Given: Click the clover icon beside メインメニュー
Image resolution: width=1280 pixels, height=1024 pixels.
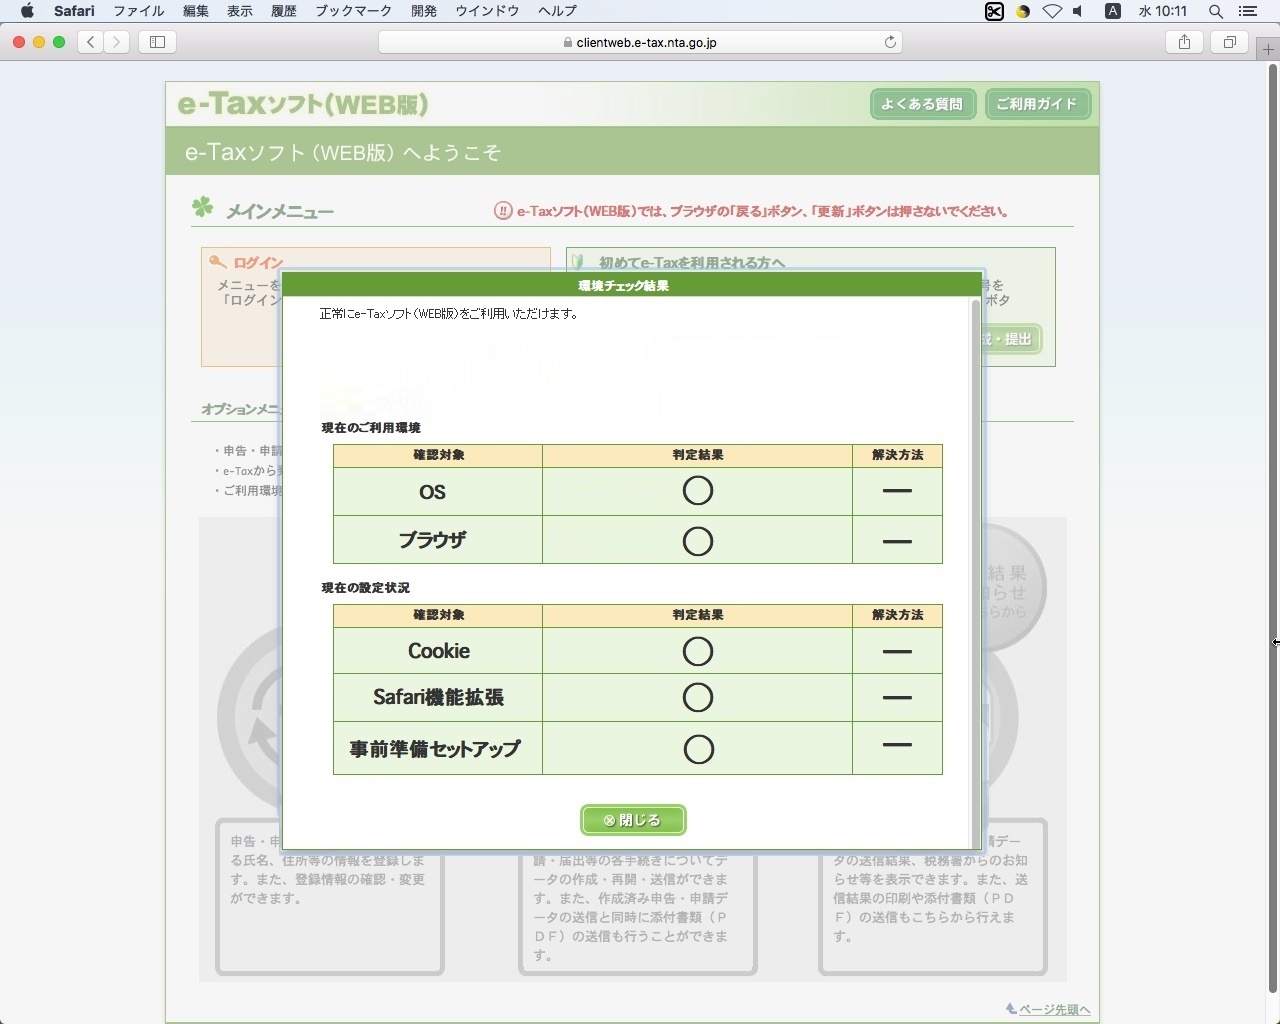Looking at the screenshot, I should (203, 208).
